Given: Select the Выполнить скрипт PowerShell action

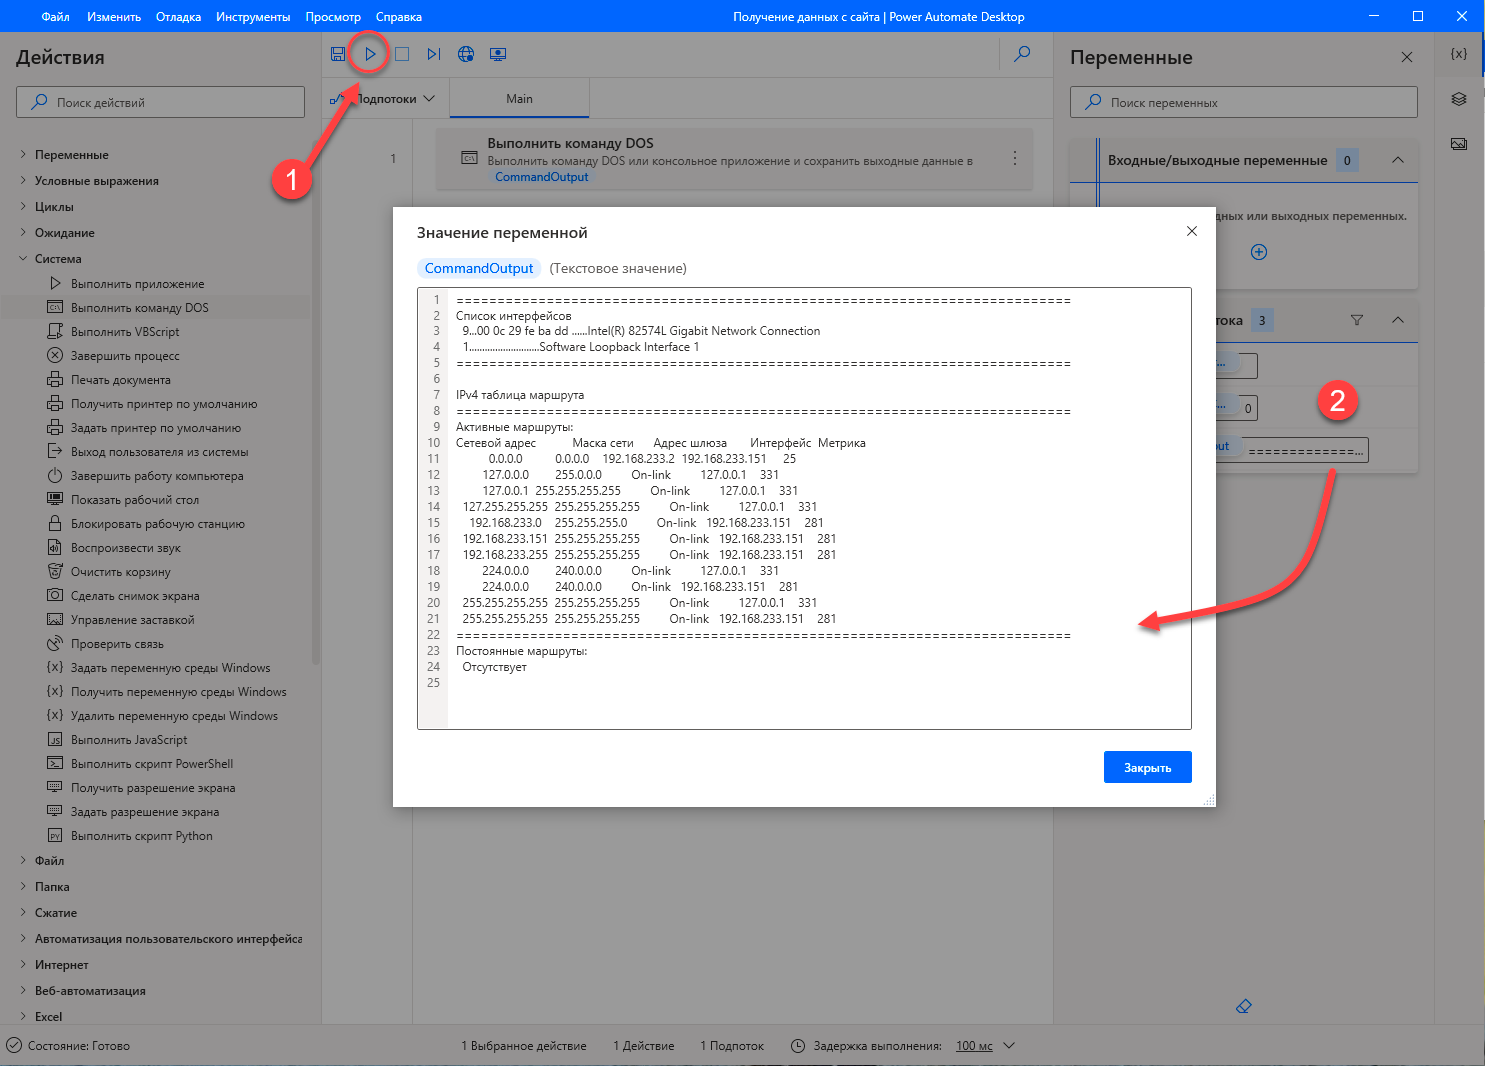Looking at the screenshot, I should pos(152,764).
